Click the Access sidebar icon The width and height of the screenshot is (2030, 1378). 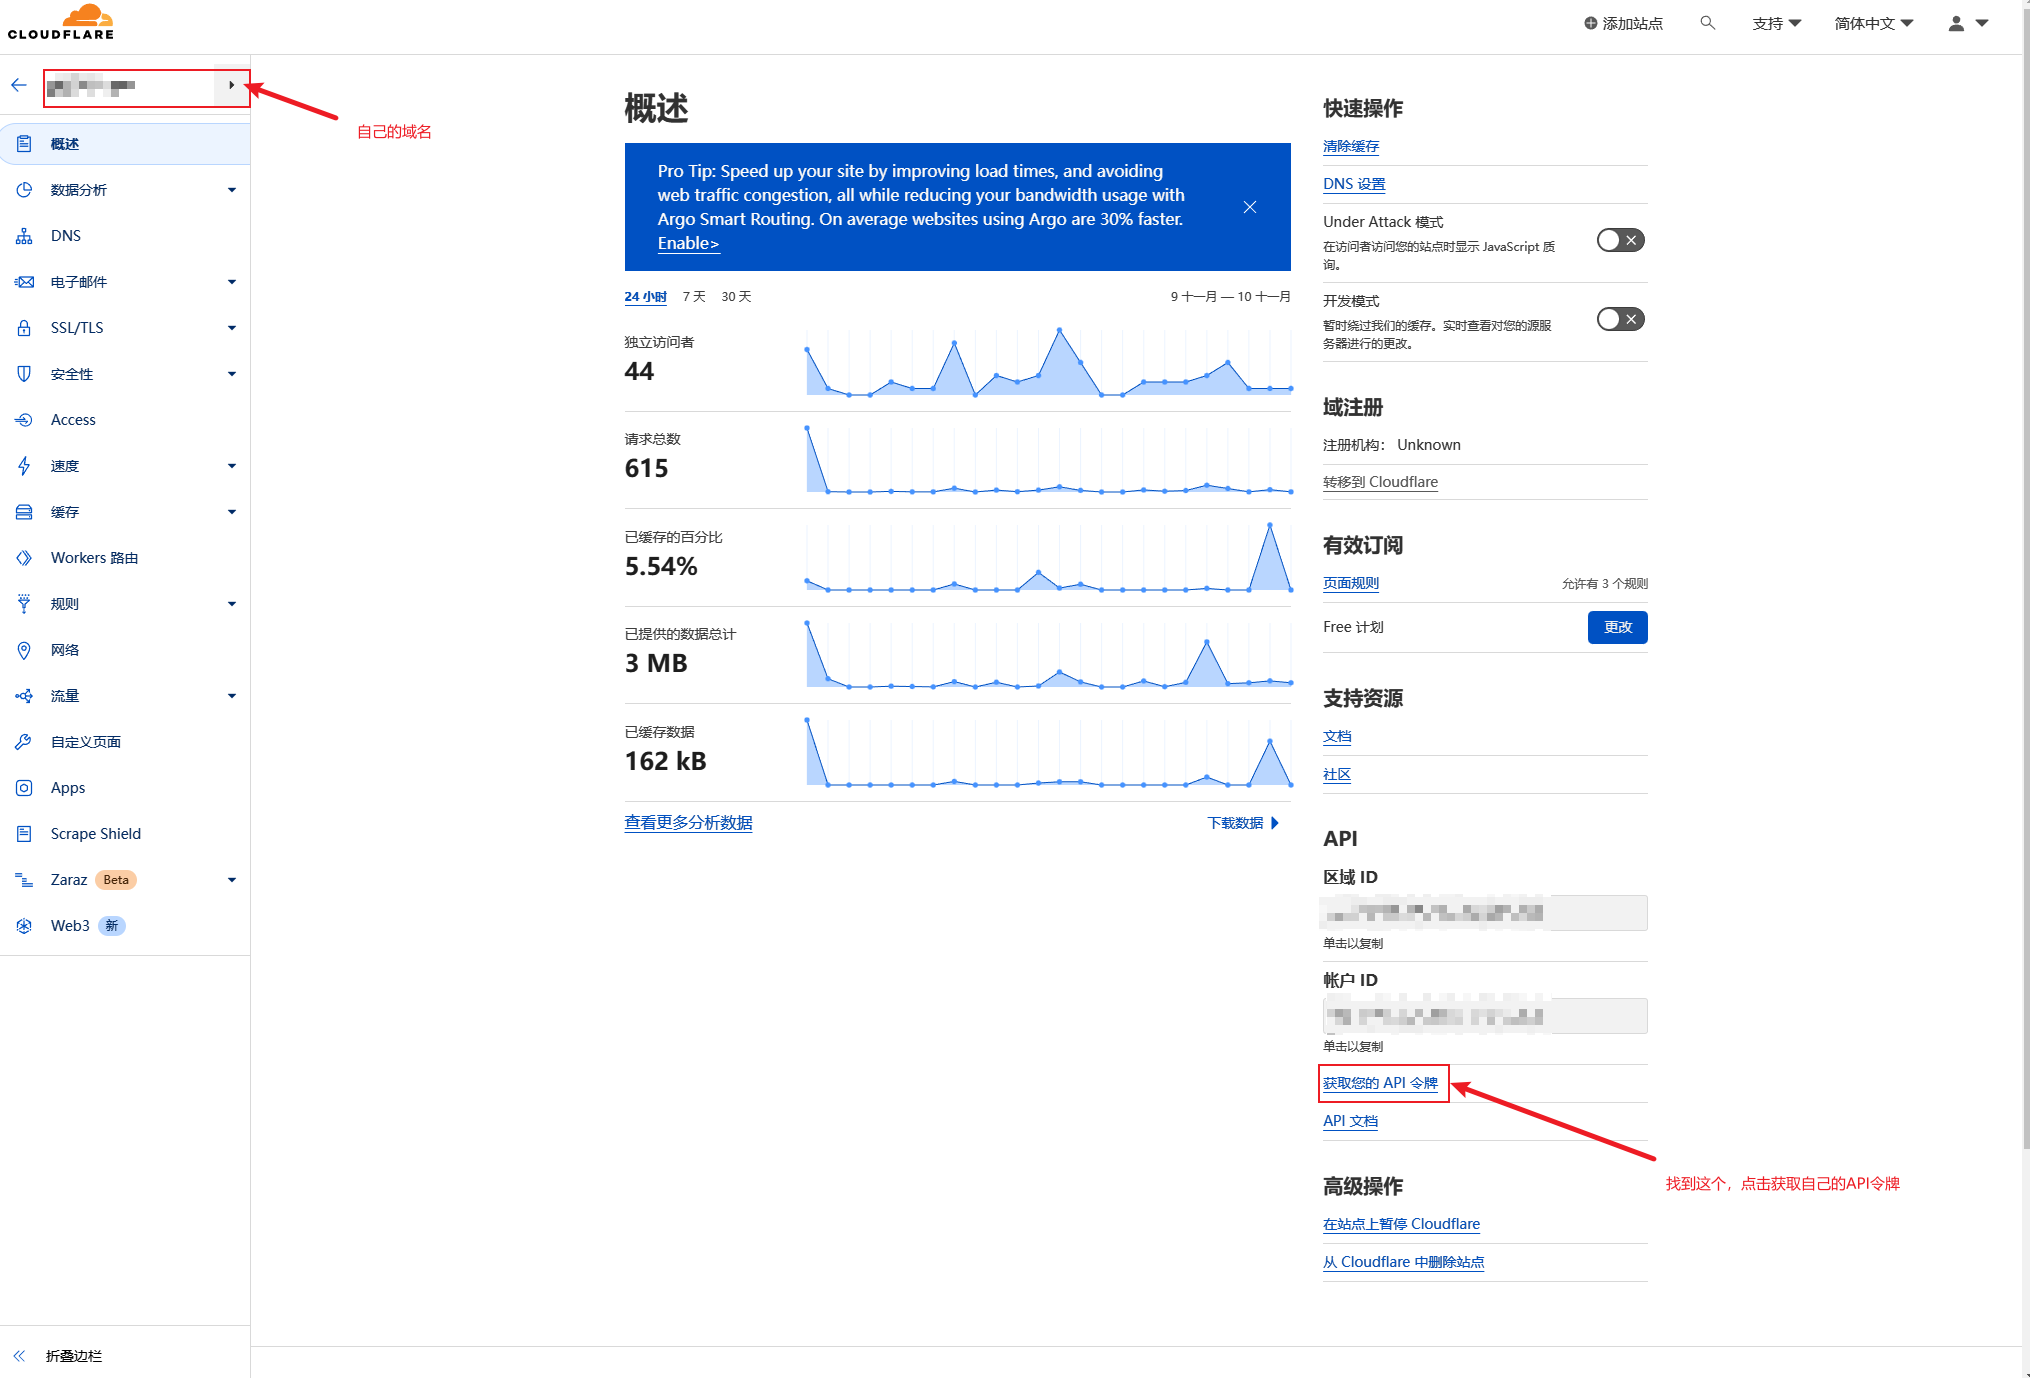click(x=24, y=420)
